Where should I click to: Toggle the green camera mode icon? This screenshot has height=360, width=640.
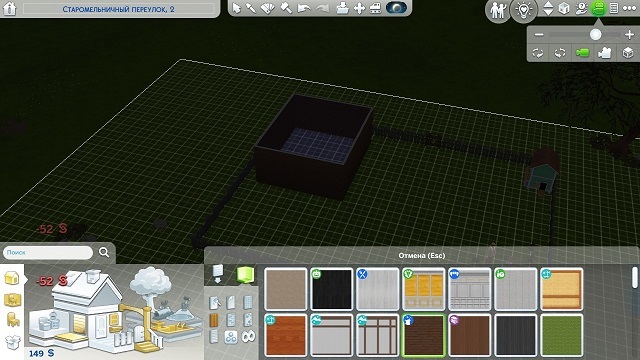(x=582, y=53)
